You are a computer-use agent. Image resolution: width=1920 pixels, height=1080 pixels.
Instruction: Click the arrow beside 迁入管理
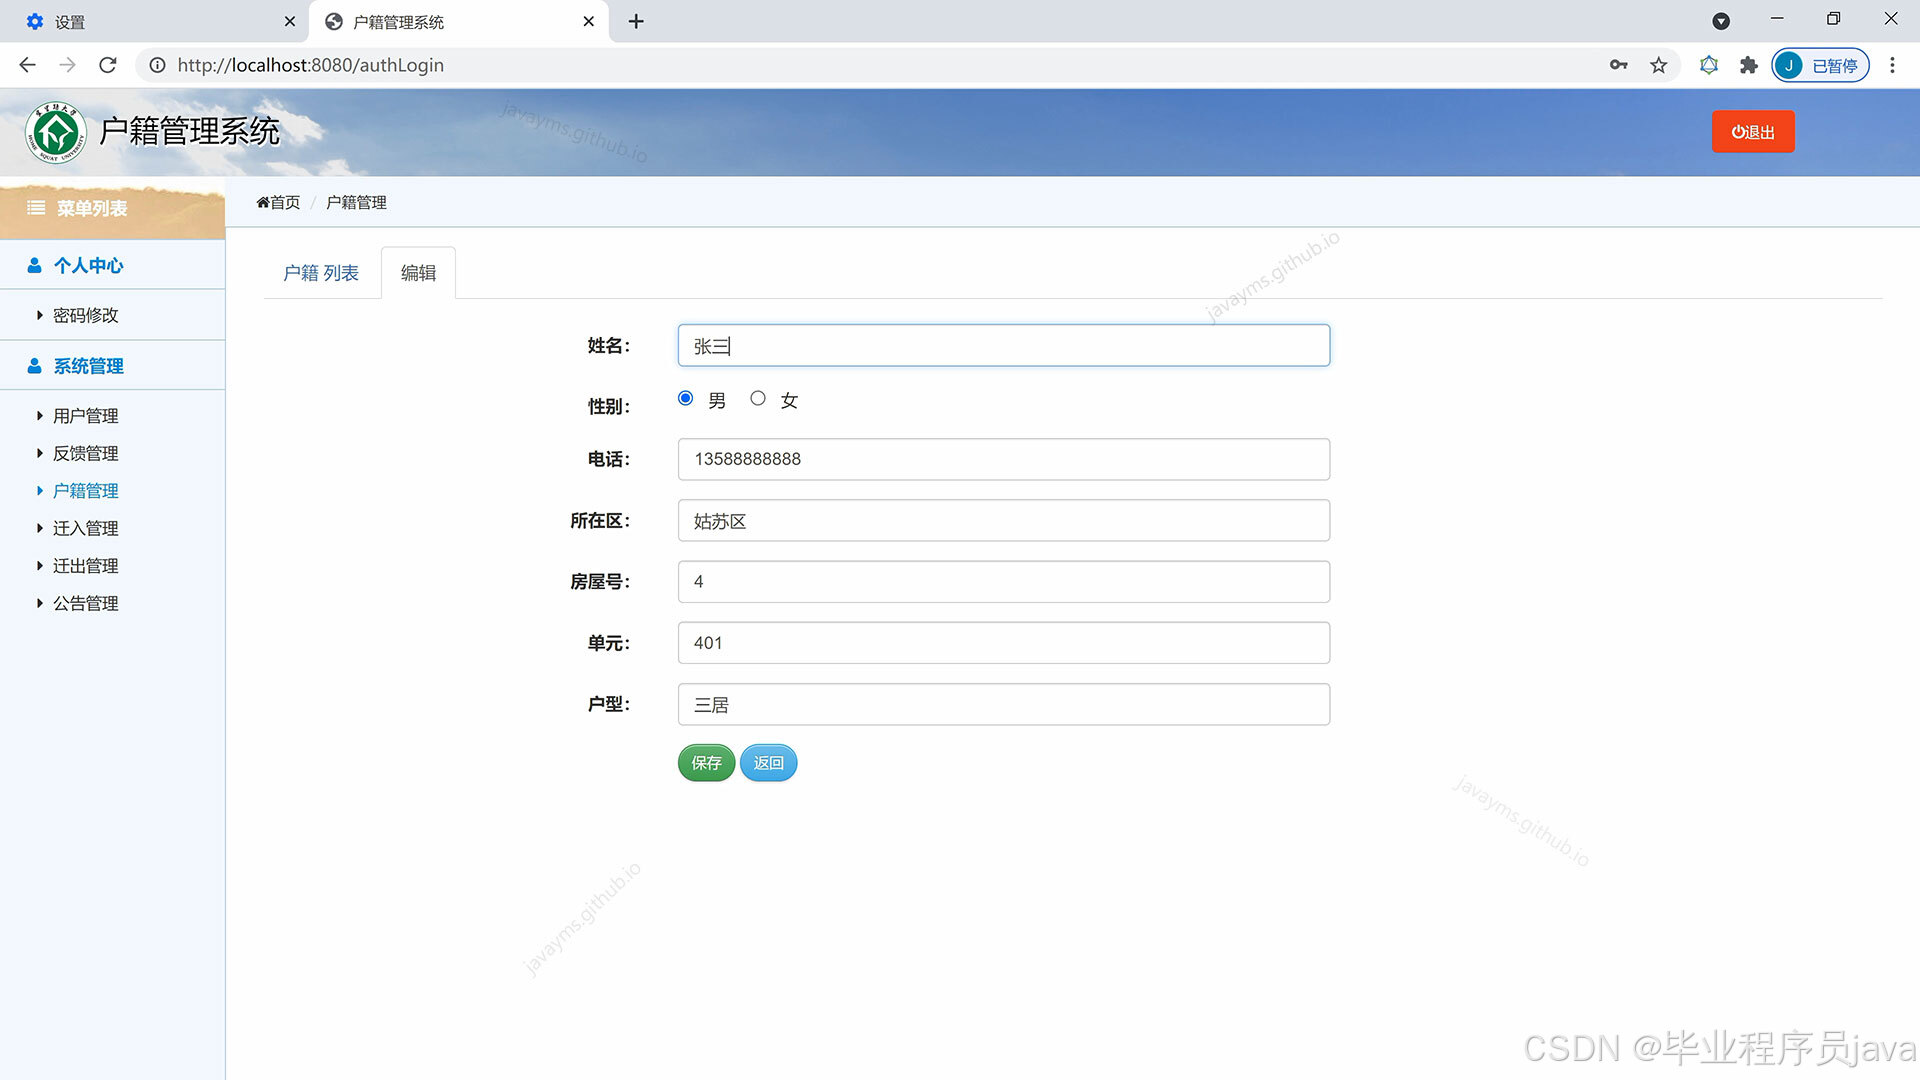click(x=40, y=529)
